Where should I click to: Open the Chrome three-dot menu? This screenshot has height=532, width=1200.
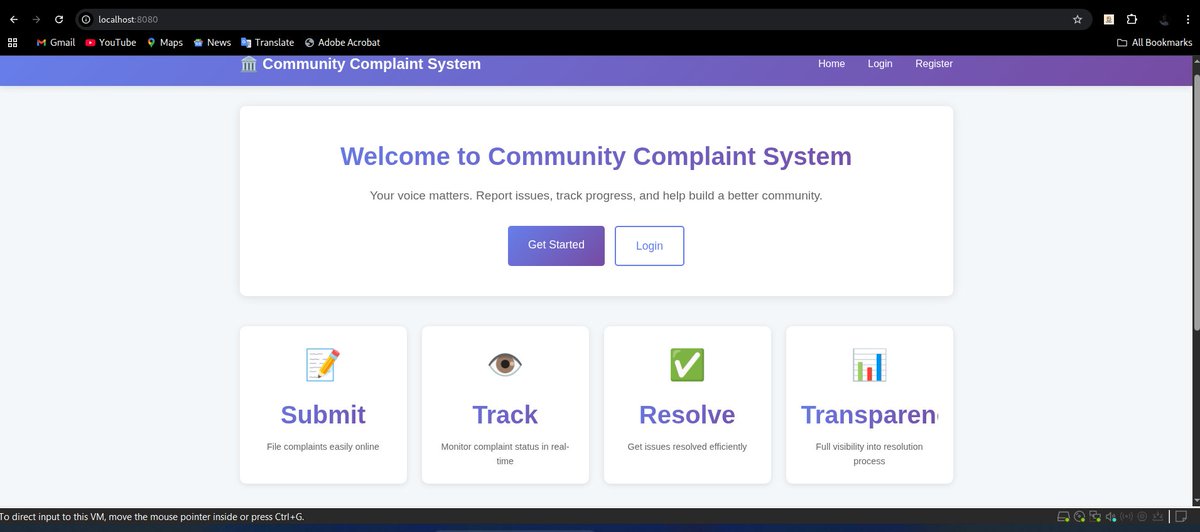[x=1187, y=19]
